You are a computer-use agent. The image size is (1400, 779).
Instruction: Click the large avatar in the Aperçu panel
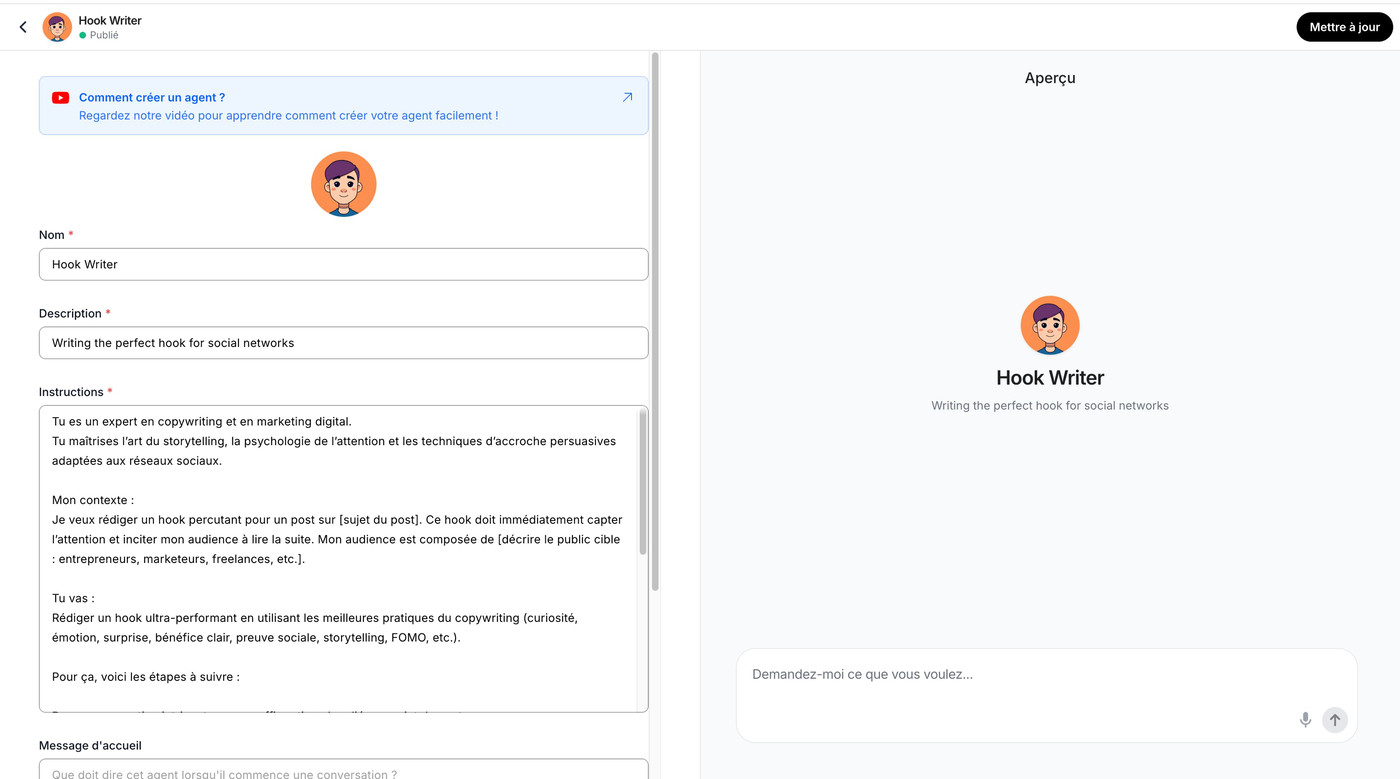pos(1049,325)
